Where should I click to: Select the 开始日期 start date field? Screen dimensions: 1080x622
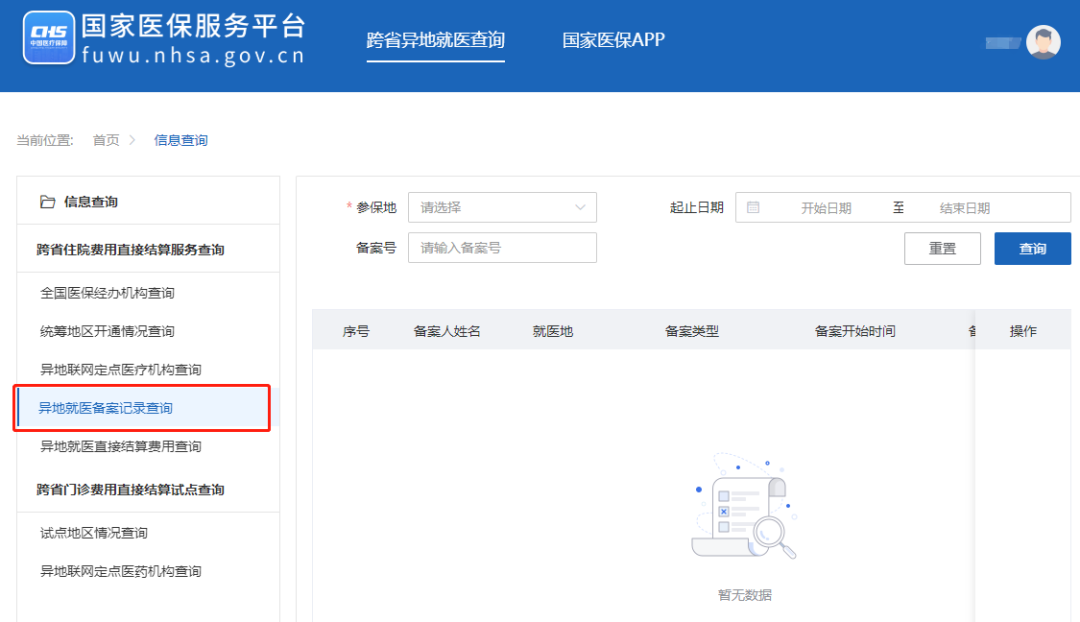(826, 208)
